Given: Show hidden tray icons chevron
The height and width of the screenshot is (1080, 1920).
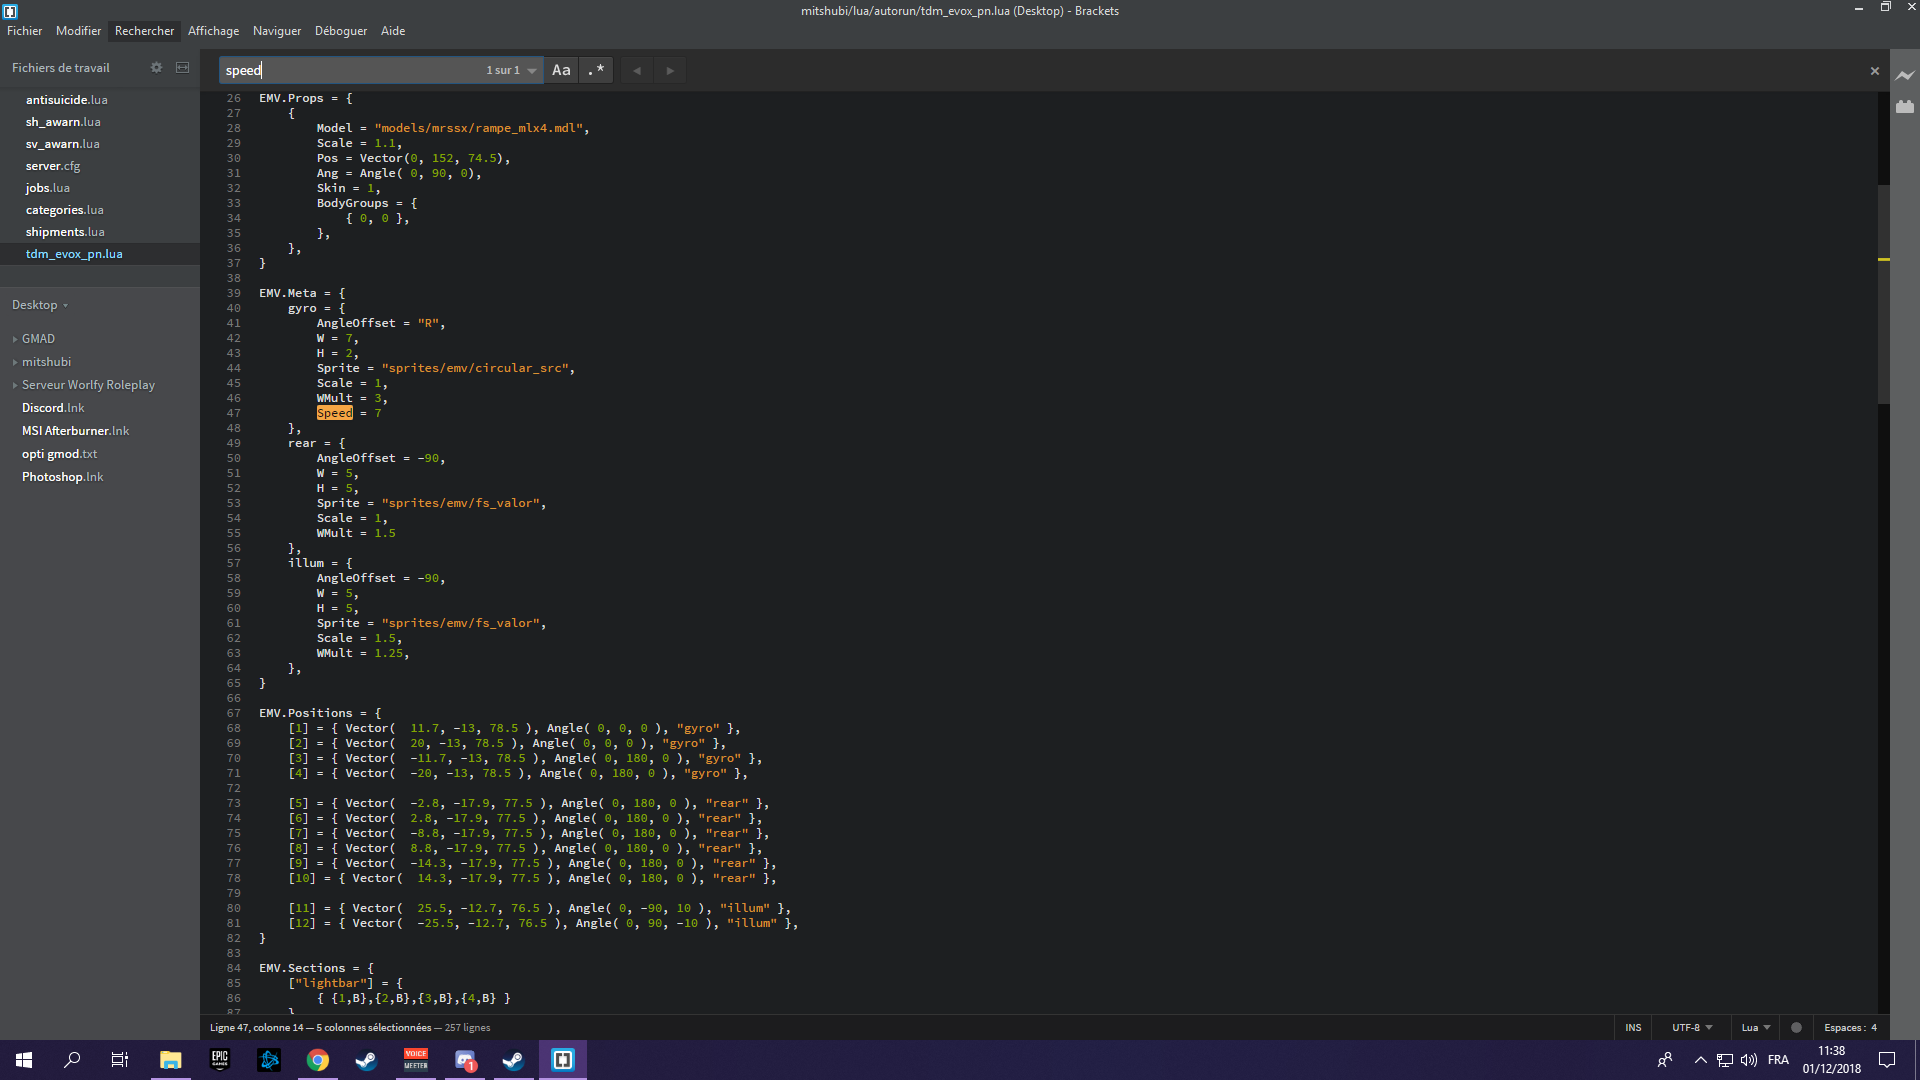Looking at the screenshot, I should point(1701,1060).
